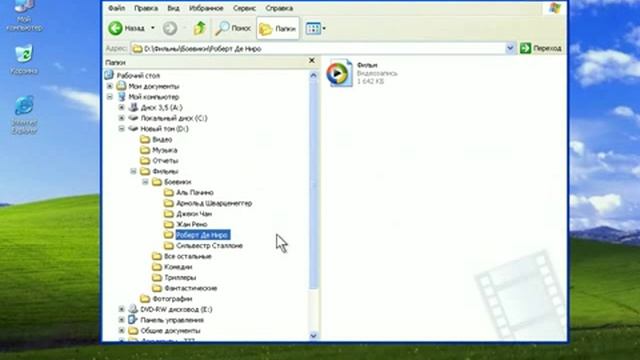The image size is (640, 360).
Task: Select the Видео folder icon
Action: pyautogui.click(x=145, y=139)
